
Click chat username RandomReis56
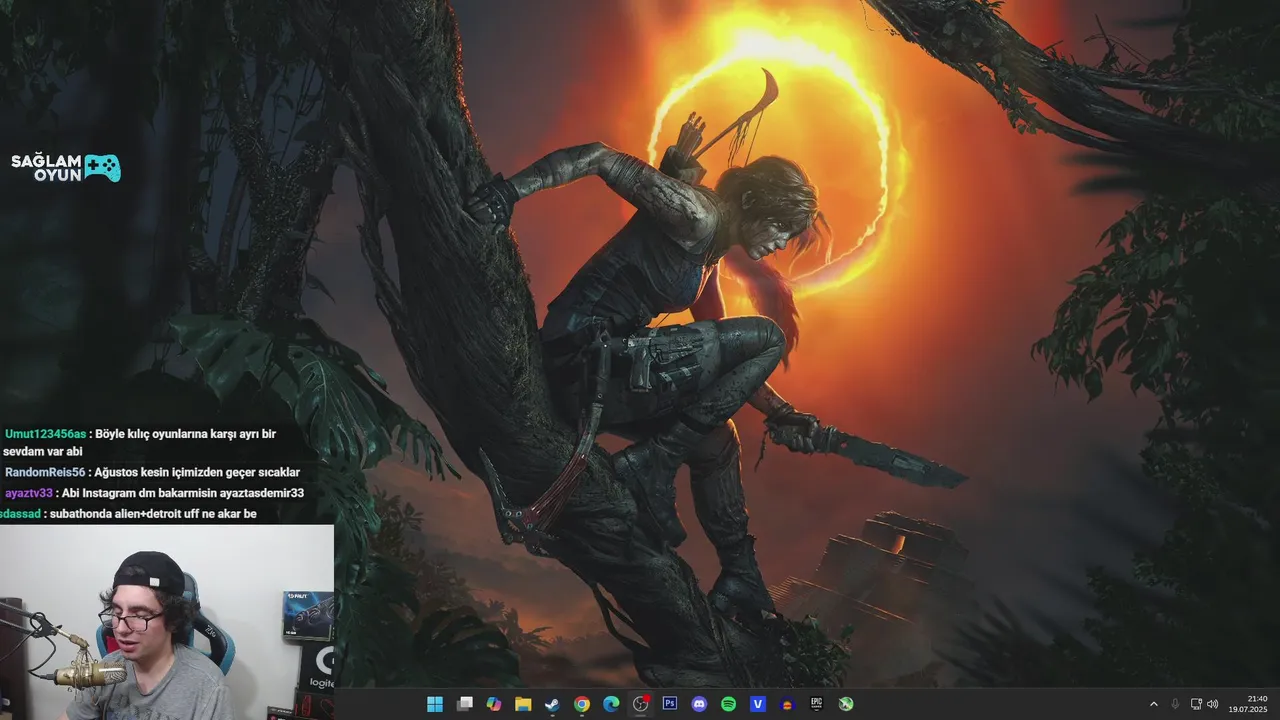[45, 472]
